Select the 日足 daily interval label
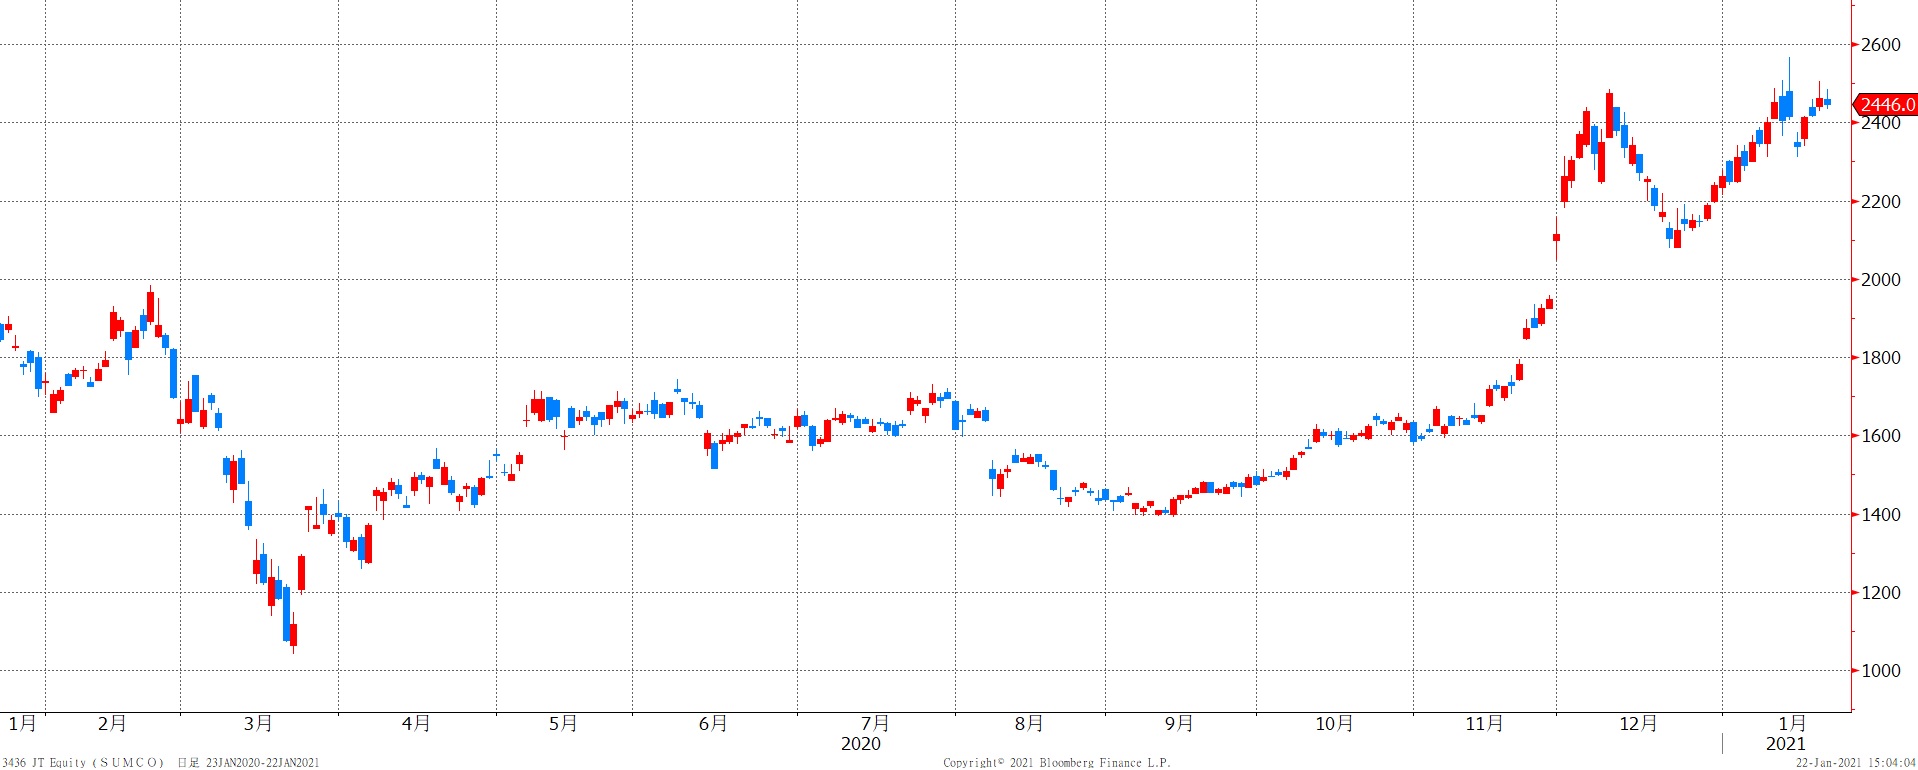 187,763
